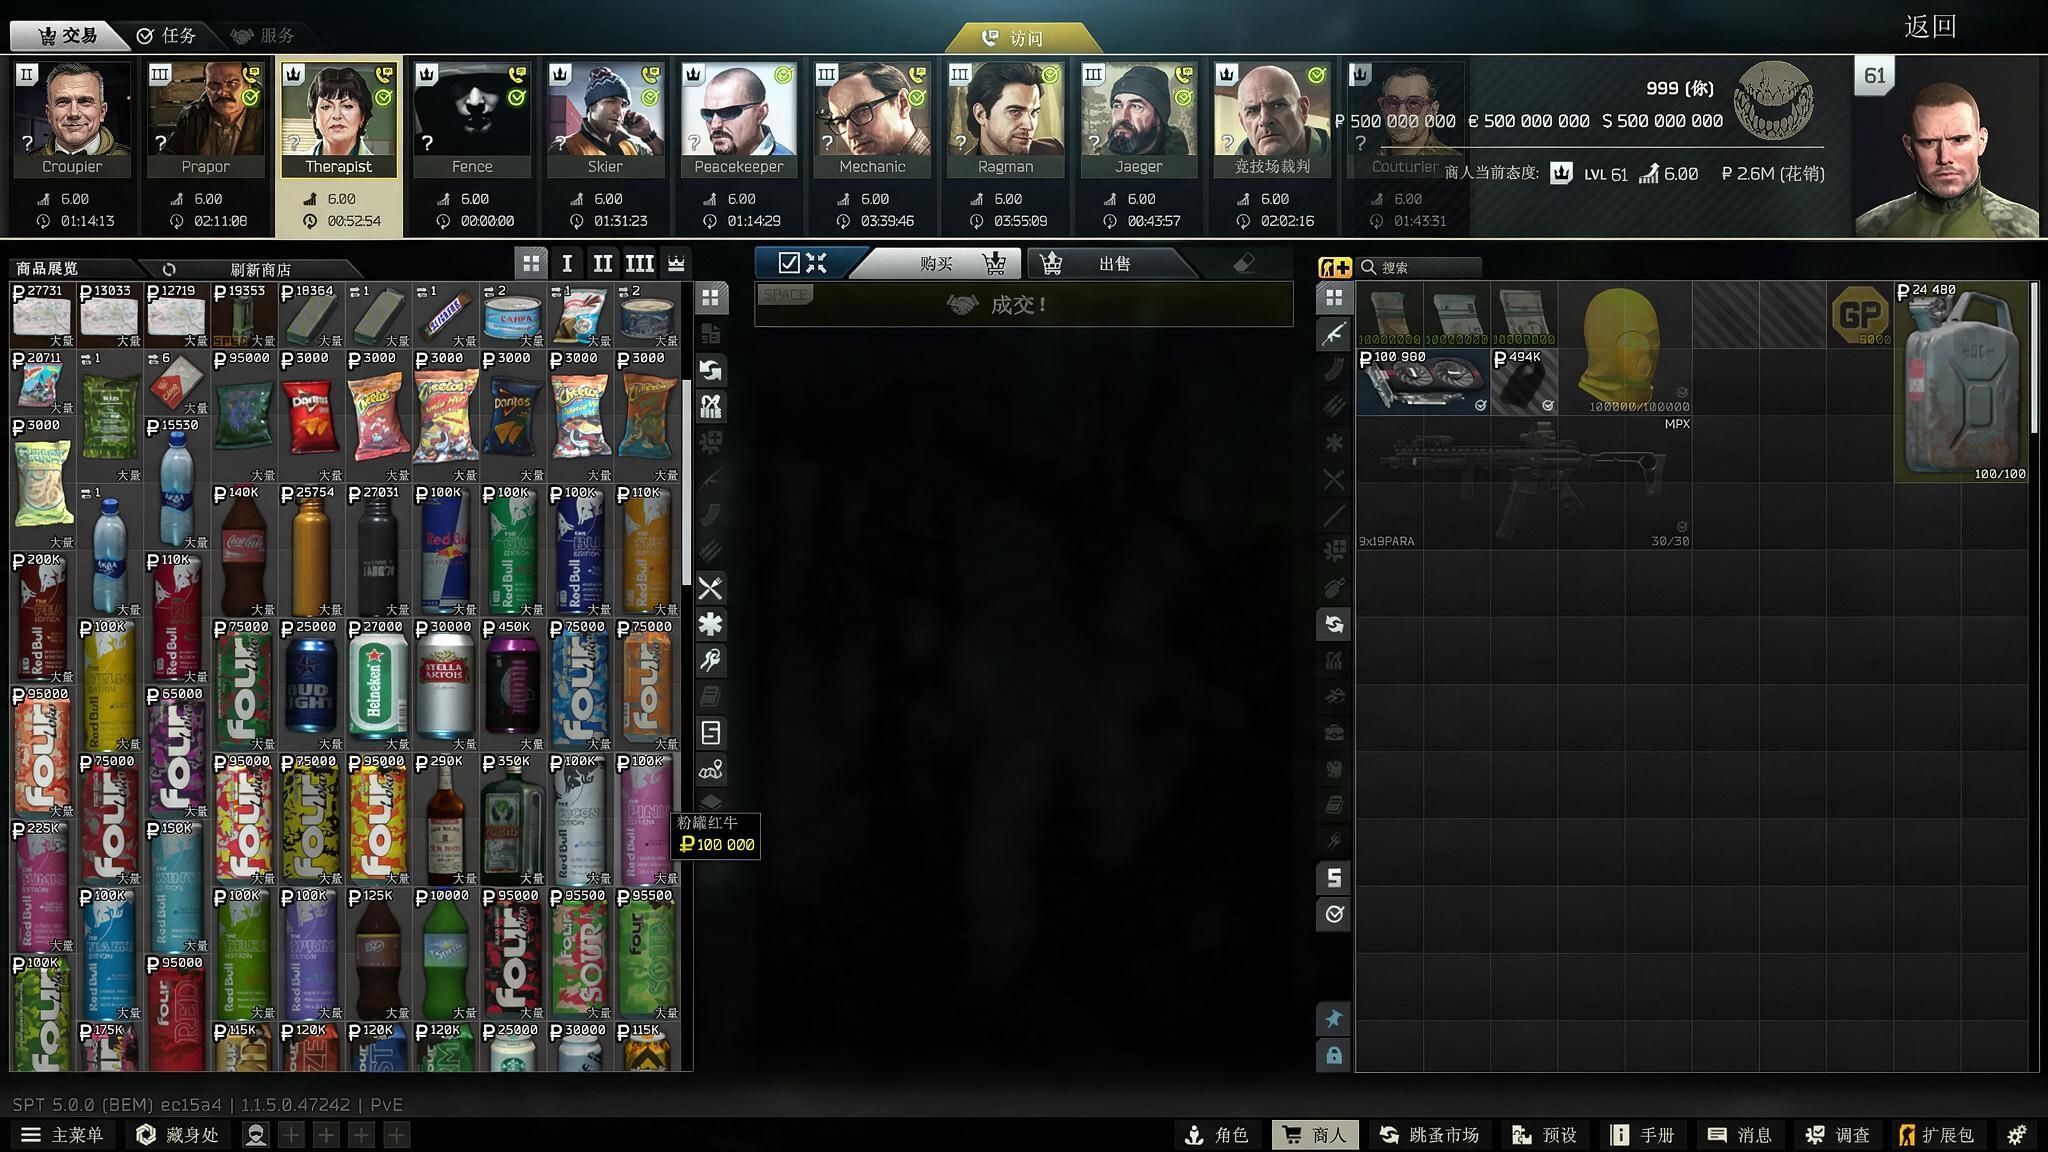Open the settings gear icon
This screenshot has height=1152, width=2048.
pos(2017,1135)
